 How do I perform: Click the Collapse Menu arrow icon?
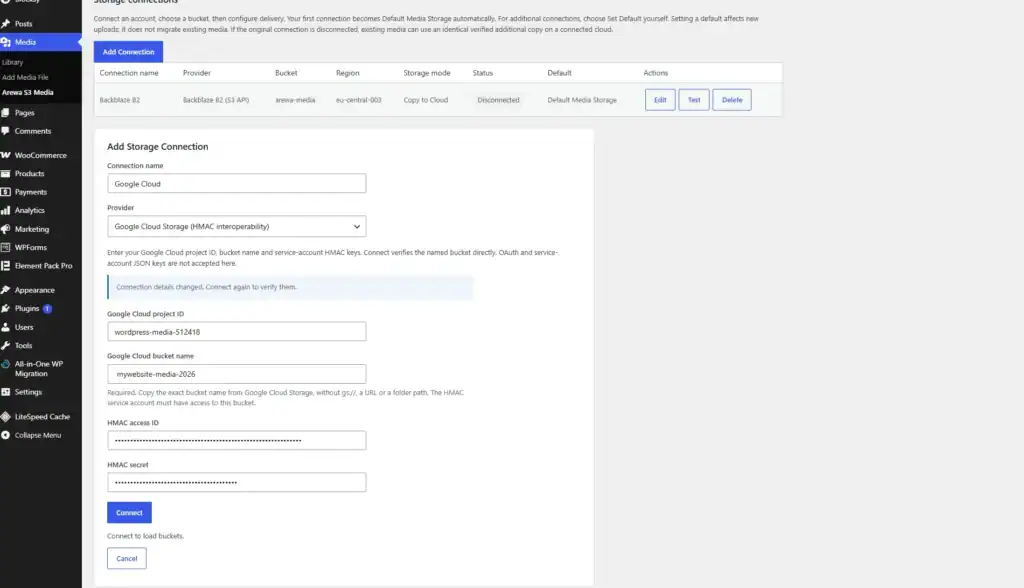coord(6,435)
